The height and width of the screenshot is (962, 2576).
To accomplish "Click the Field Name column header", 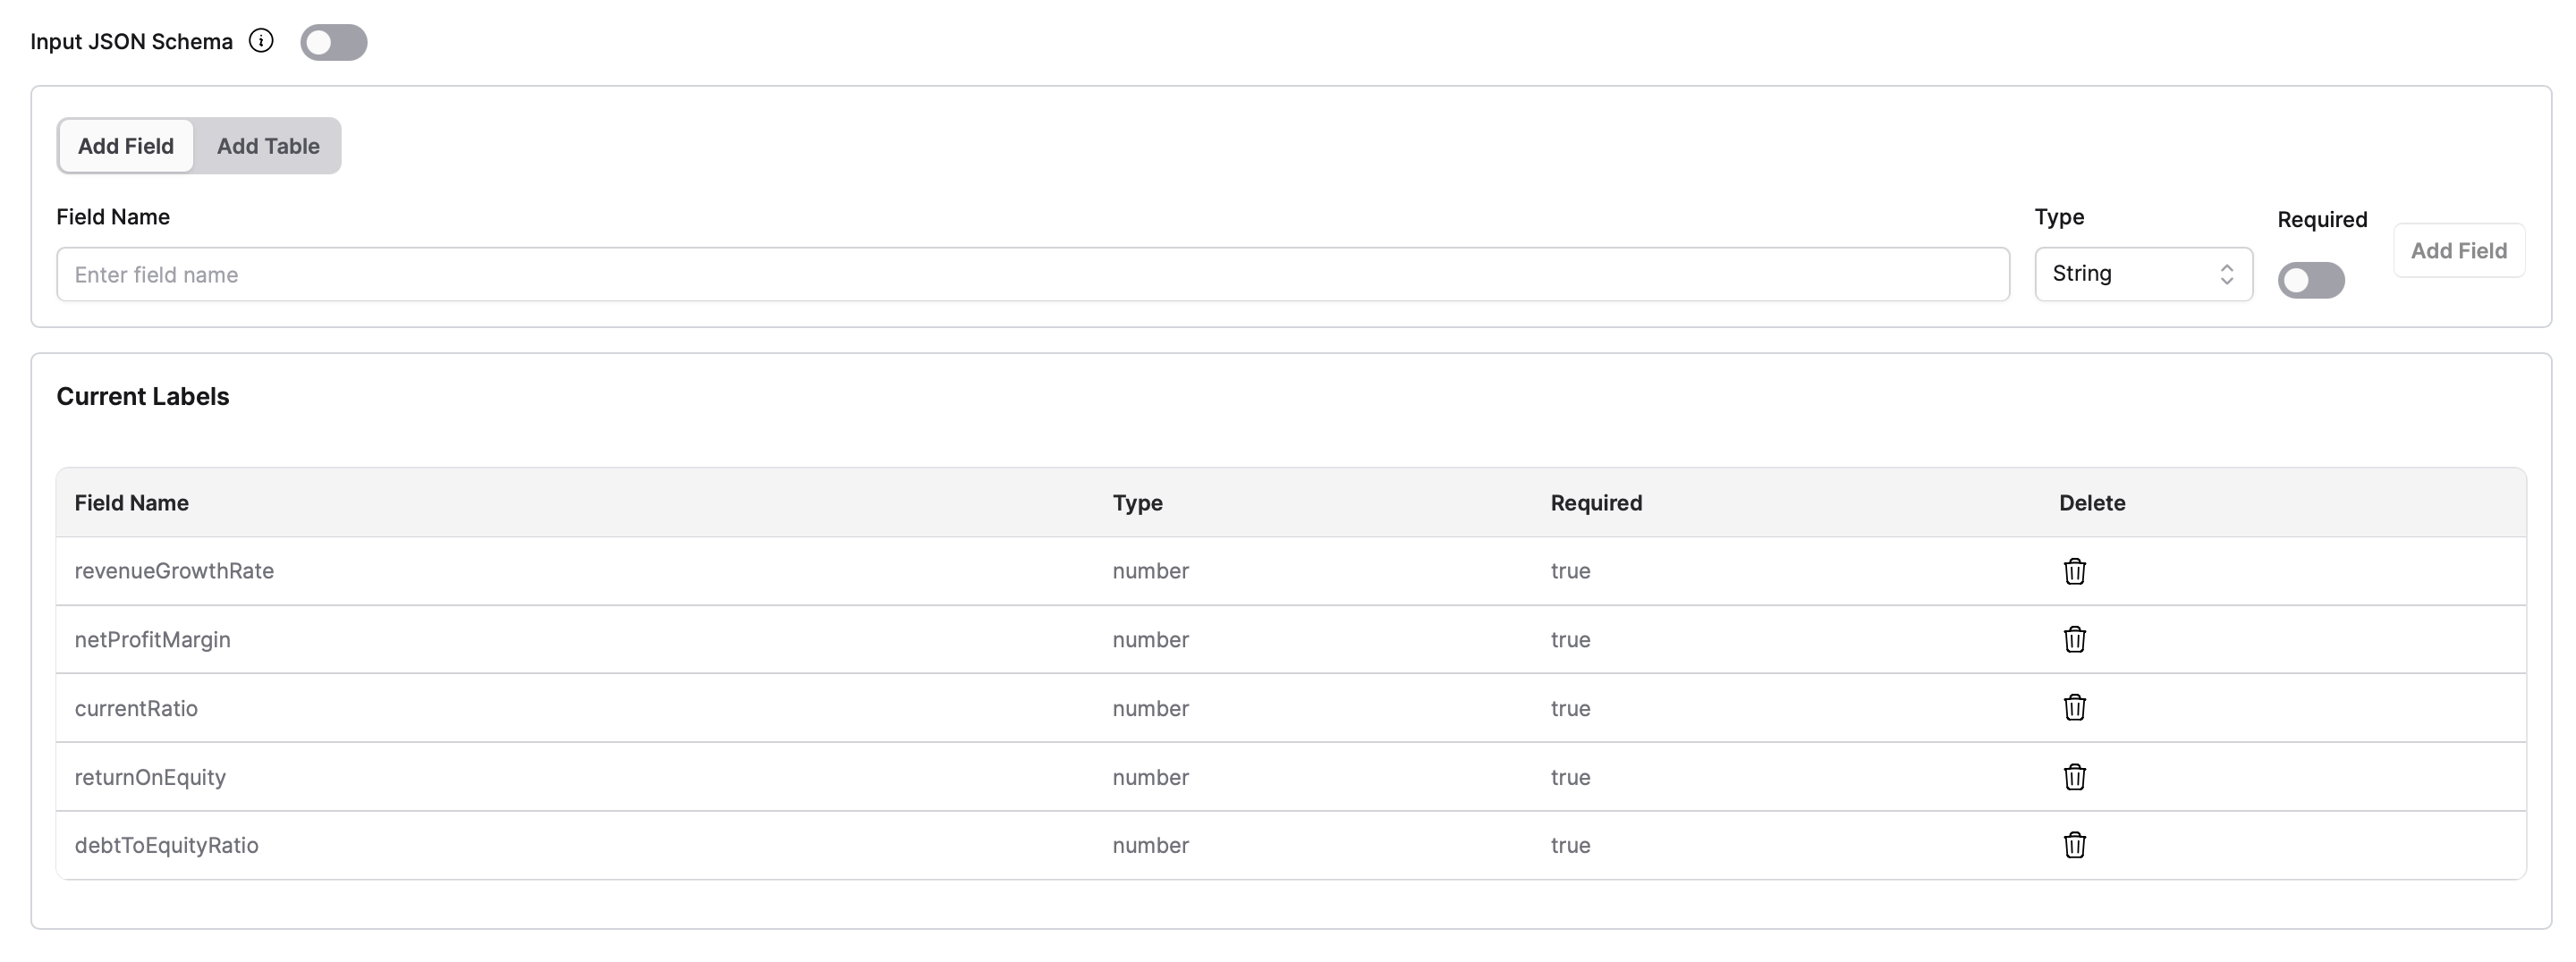I will (x=131, y=503).
